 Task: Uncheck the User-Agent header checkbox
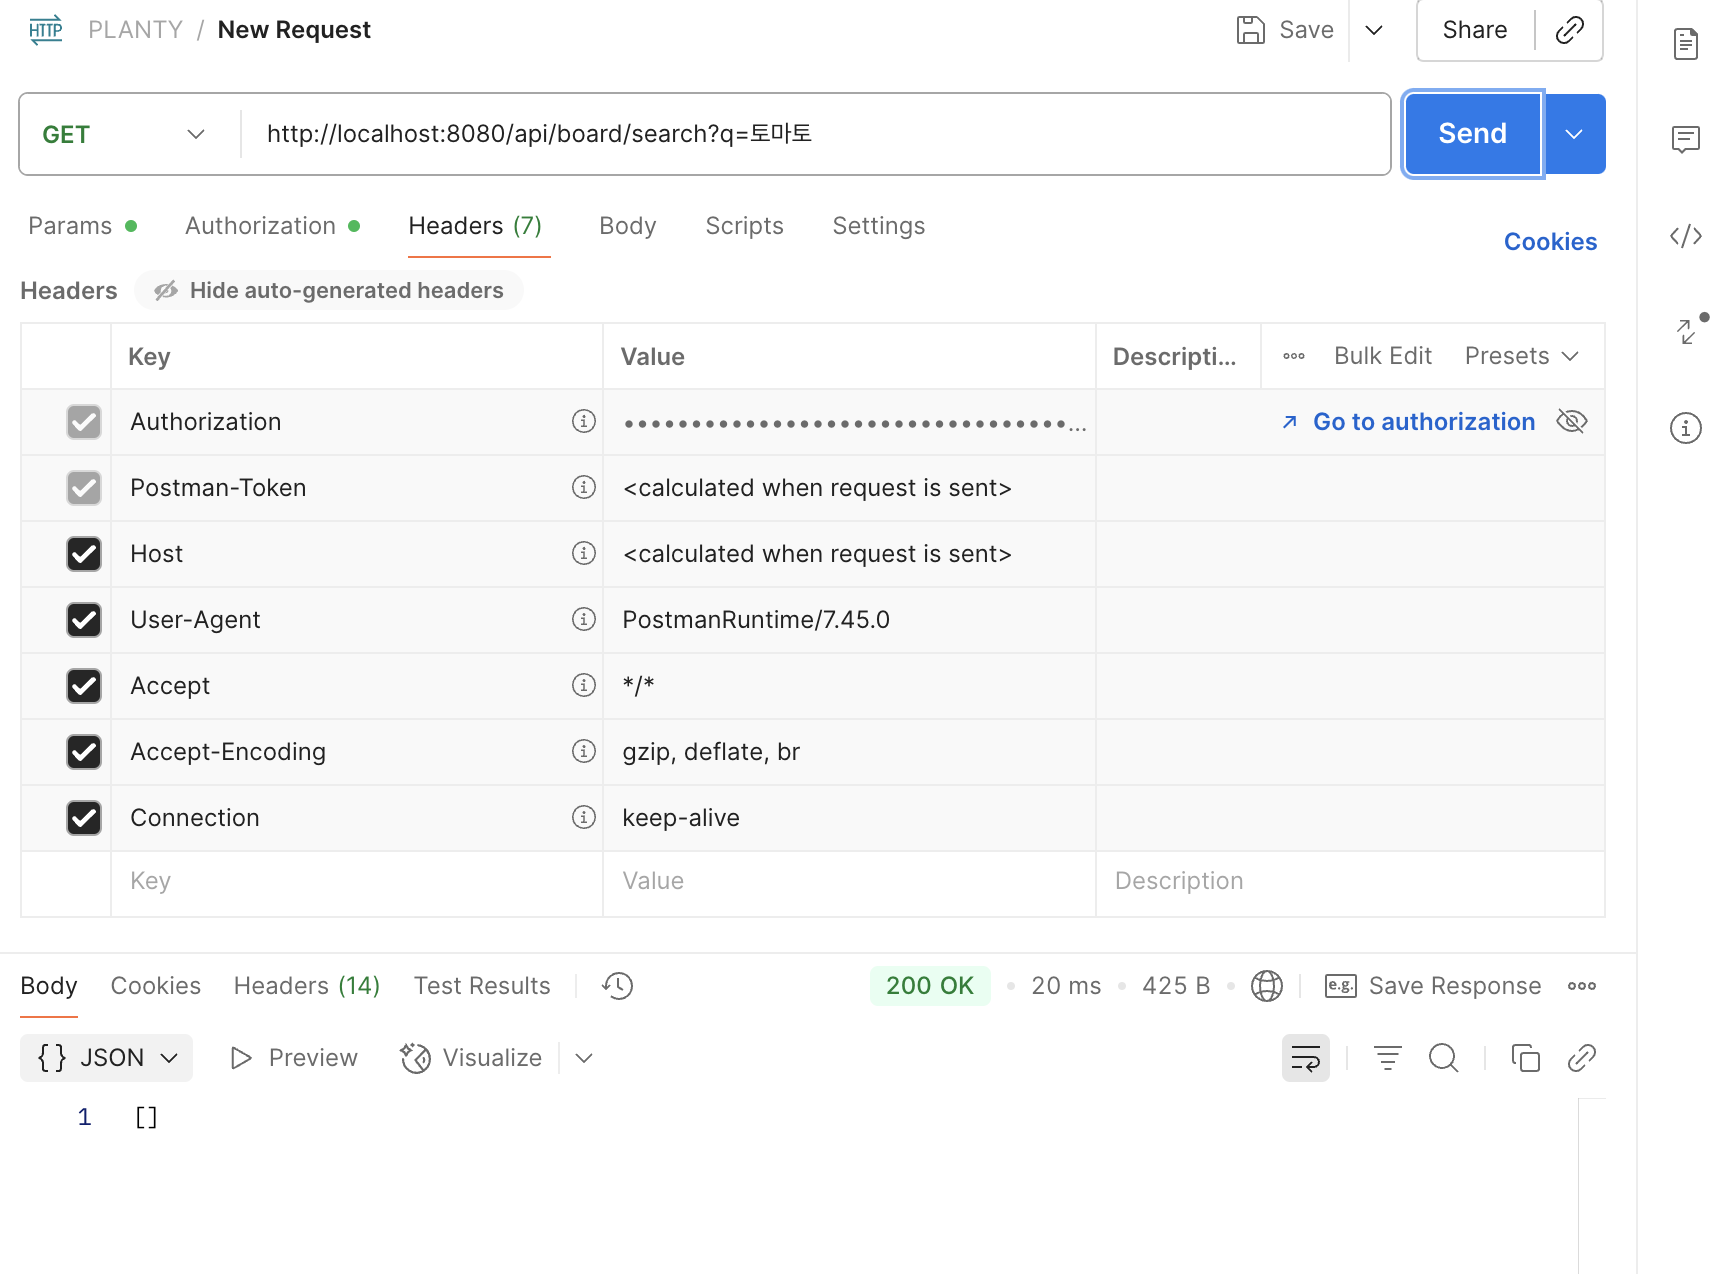point(84,620)
